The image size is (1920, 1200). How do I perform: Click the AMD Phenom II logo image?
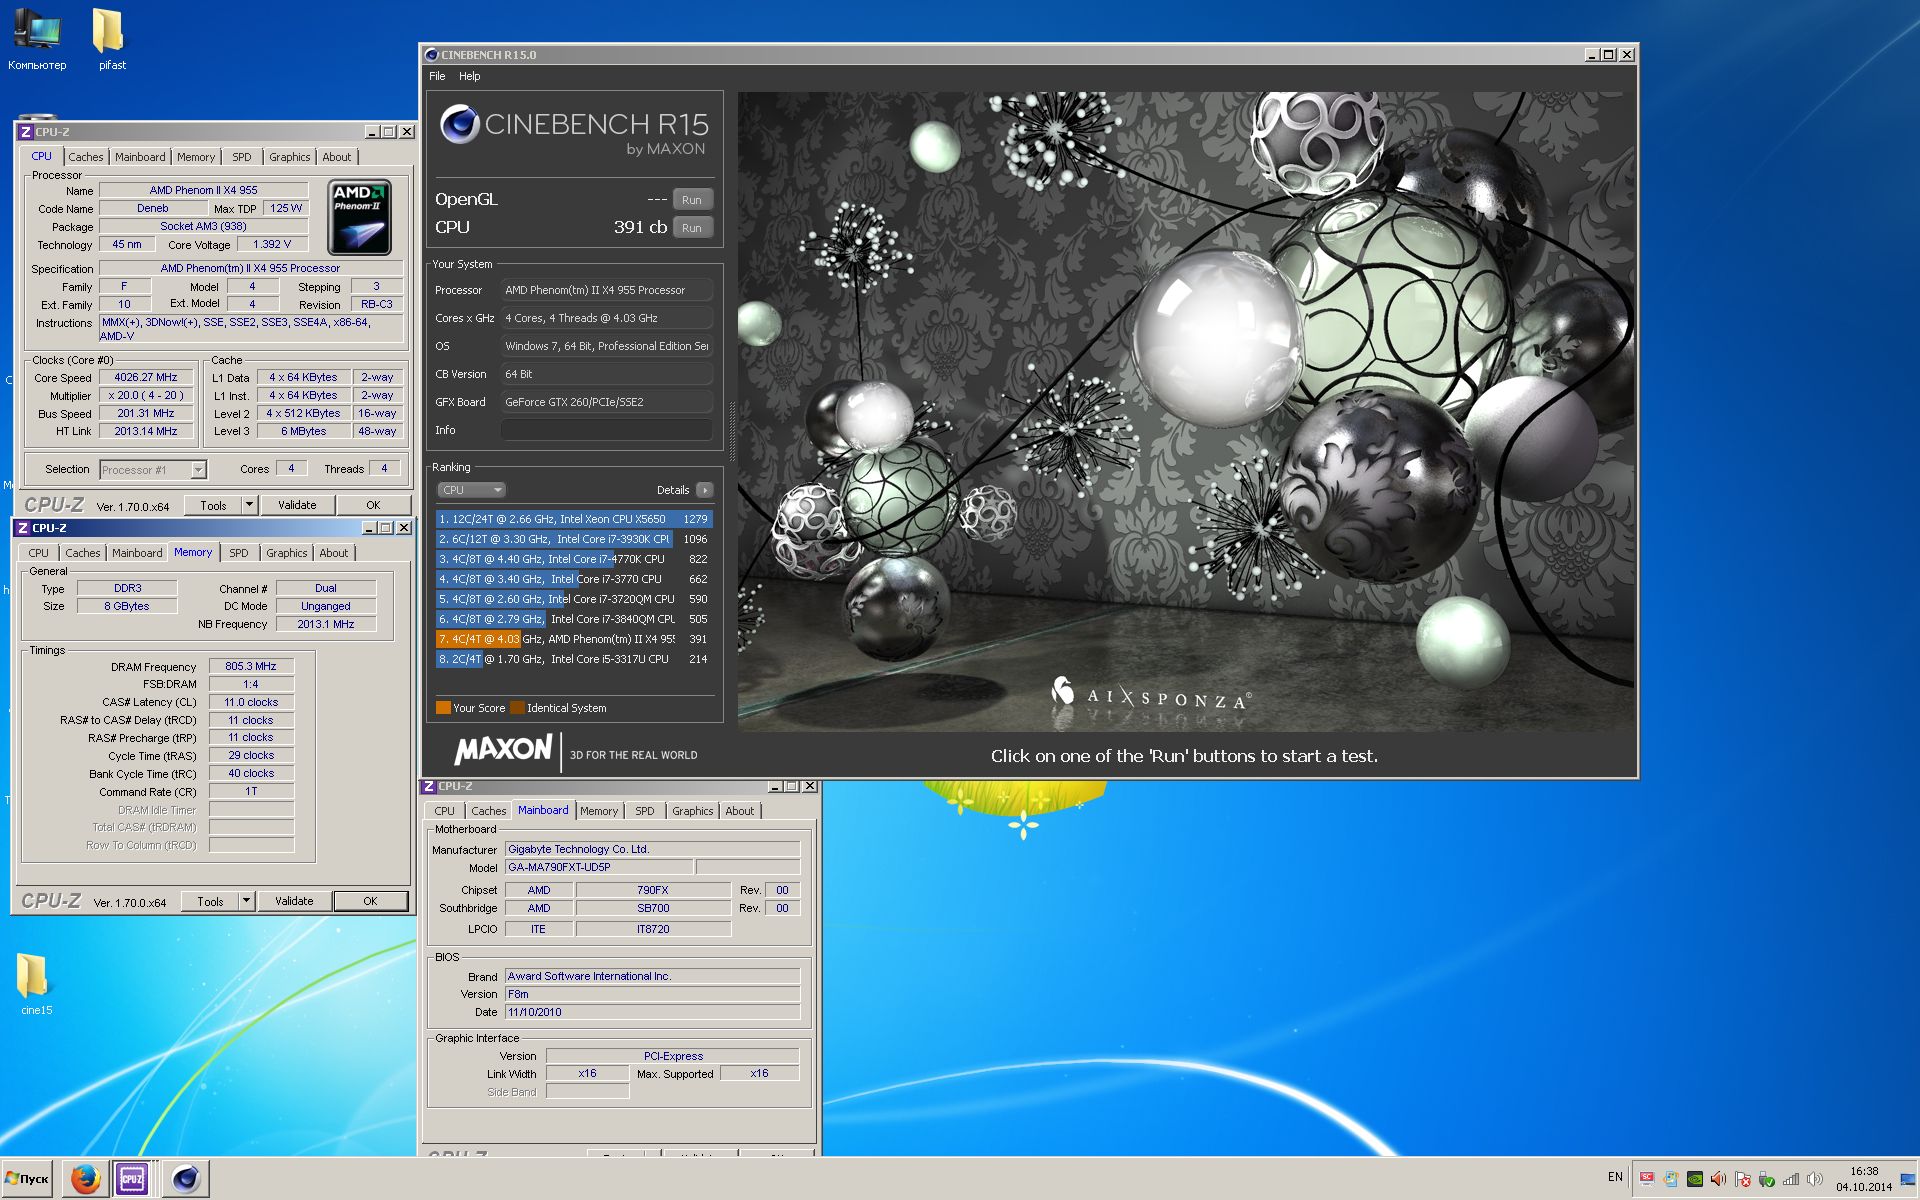tap(359, 217)
